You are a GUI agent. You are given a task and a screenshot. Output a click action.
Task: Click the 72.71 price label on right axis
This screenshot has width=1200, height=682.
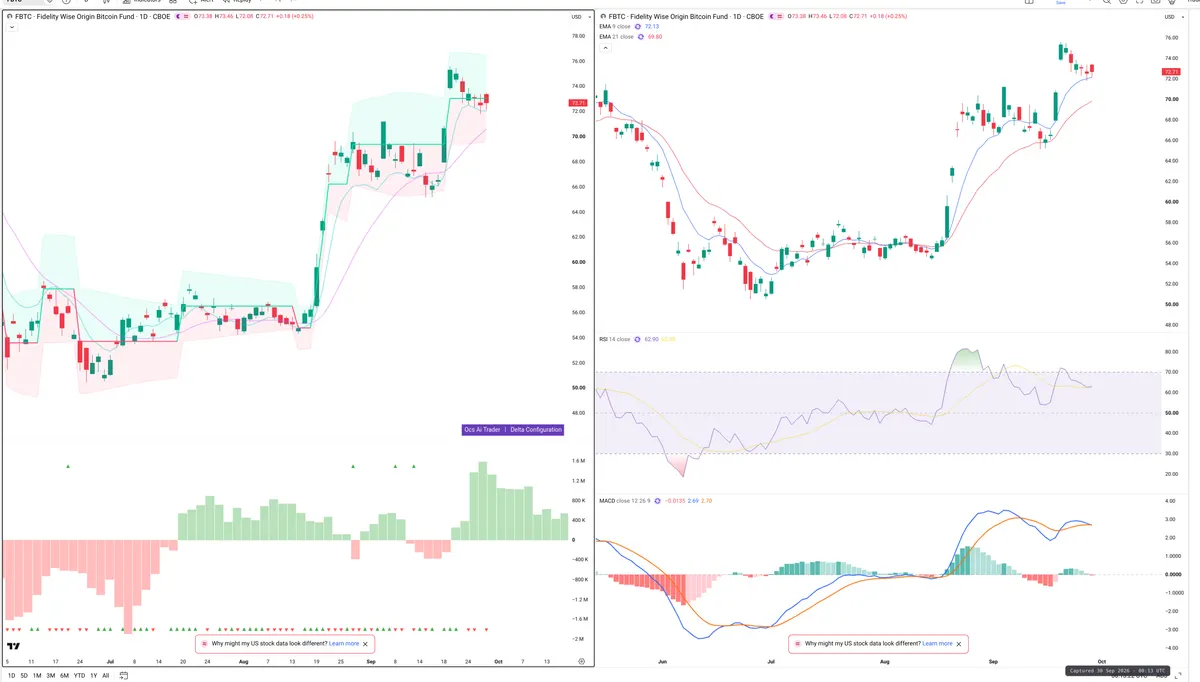pos(1172,72)
